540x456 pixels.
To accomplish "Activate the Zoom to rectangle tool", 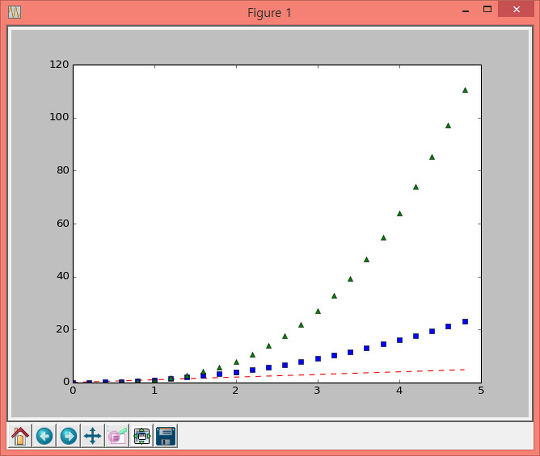I will point(117,436).
